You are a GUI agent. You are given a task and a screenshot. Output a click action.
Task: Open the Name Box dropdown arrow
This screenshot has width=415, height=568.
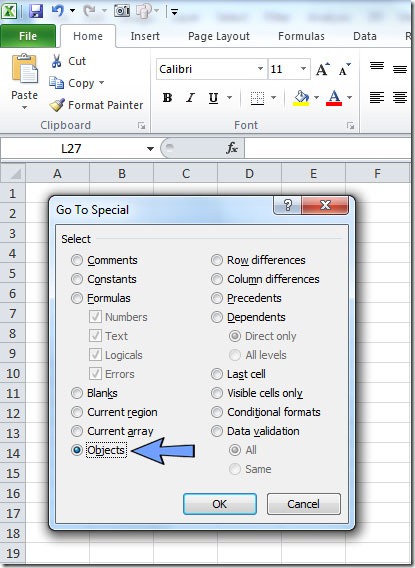point(150,149)
